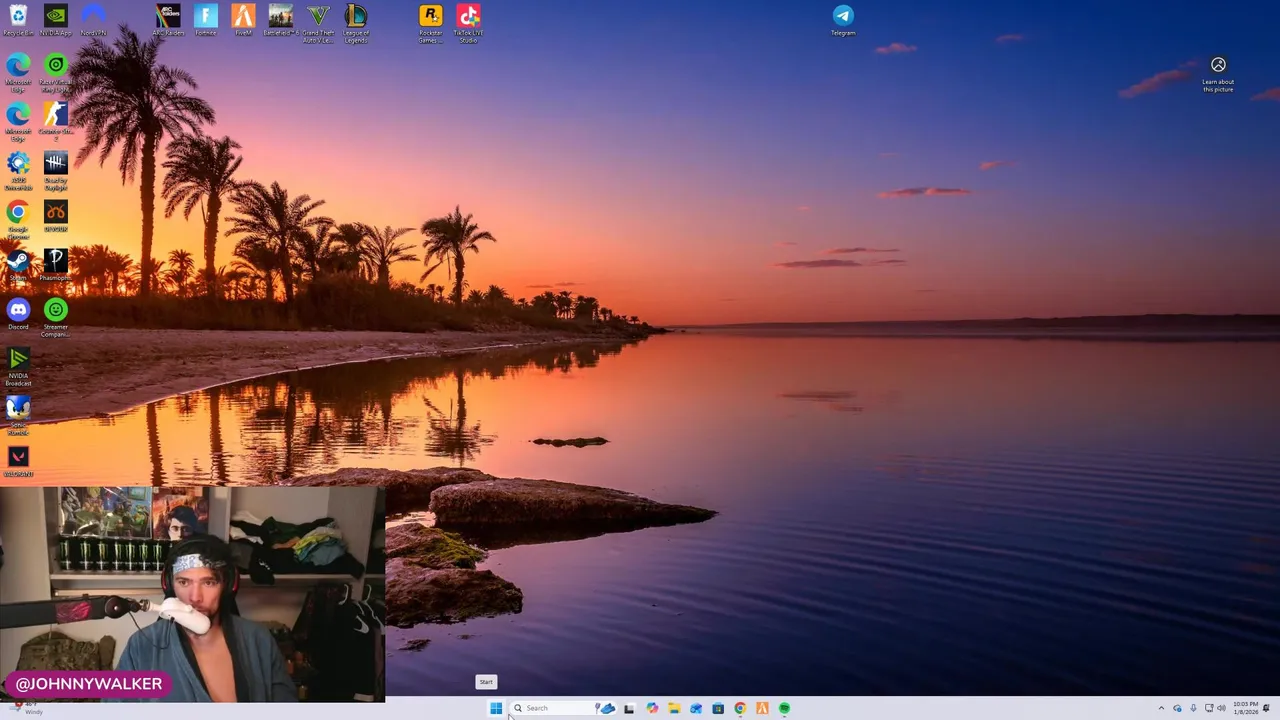Open Chrome from the taskbar
Screen dimensions: 1280x720
(740, 708)
